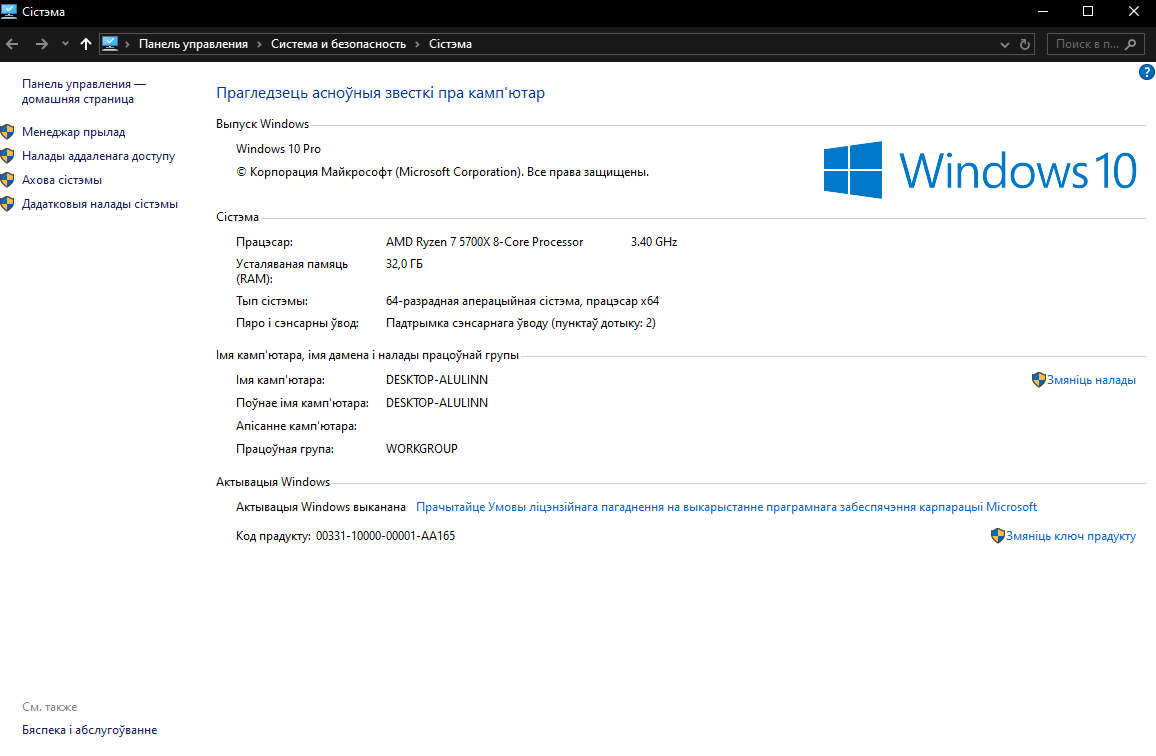The height and width of the screenshot is (756, 1156).
Task: Expand chevron before Панель управления breadcrumb
Action: coord(128,44)
